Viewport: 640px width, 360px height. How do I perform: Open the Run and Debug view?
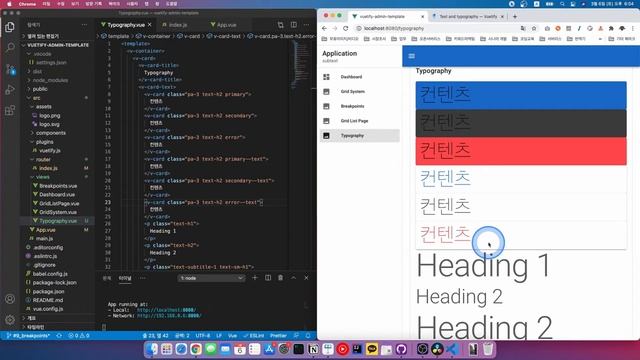pos(10,89)
